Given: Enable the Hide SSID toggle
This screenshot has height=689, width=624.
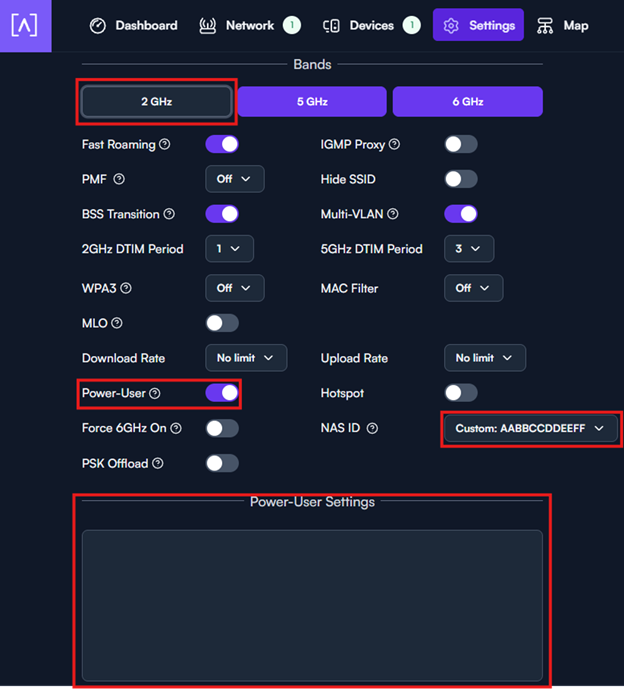Looking at the screenshot, I should [x=461, y=179].
